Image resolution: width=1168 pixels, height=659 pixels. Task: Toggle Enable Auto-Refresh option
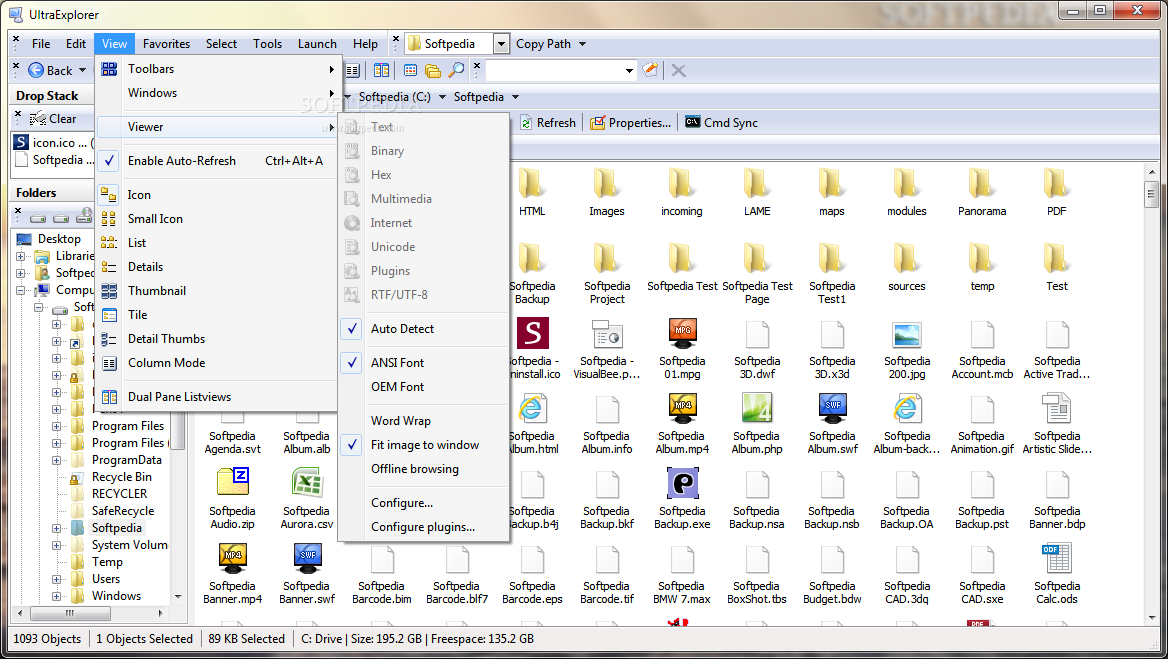pyautogui.click(x=218, y=161)
